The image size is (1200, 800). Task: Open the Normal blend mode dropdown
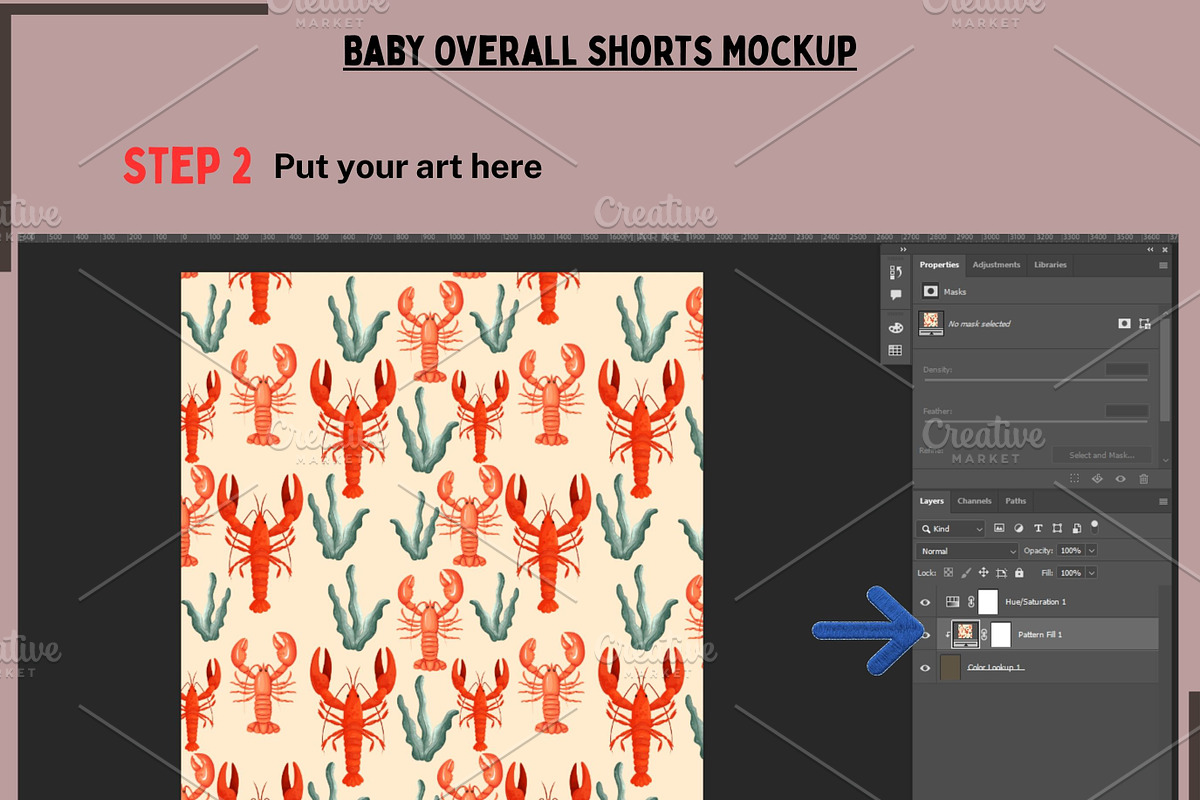[967, 551]
